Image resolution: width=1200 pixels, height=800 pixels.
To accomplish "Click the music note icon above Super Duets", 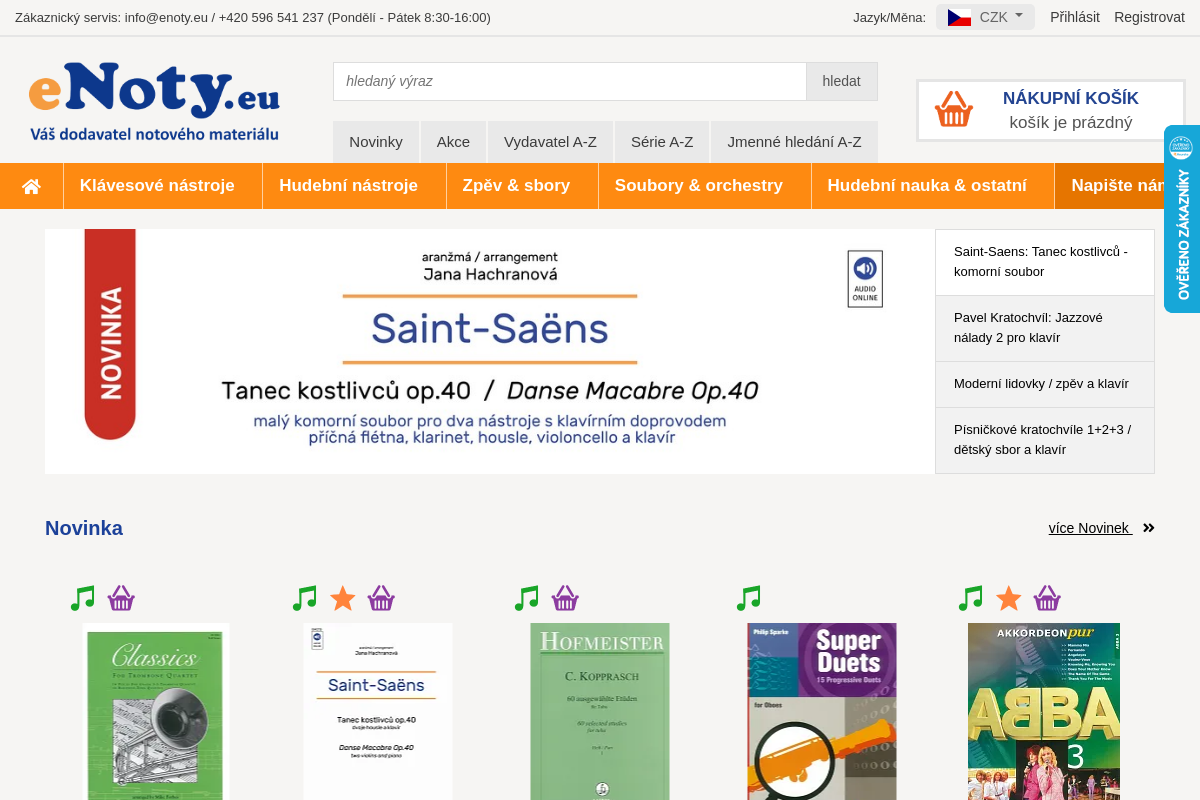I will point(749,598).
